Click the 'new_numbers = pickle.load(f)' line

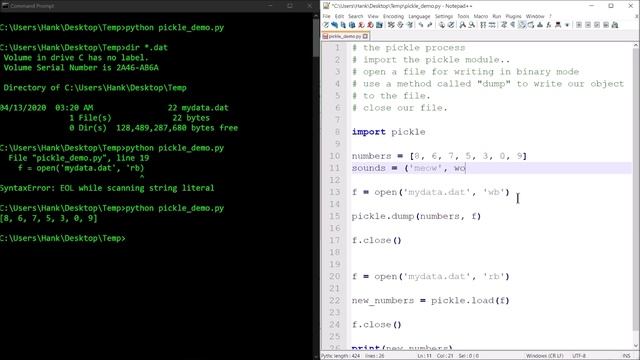tap(431, 300)
